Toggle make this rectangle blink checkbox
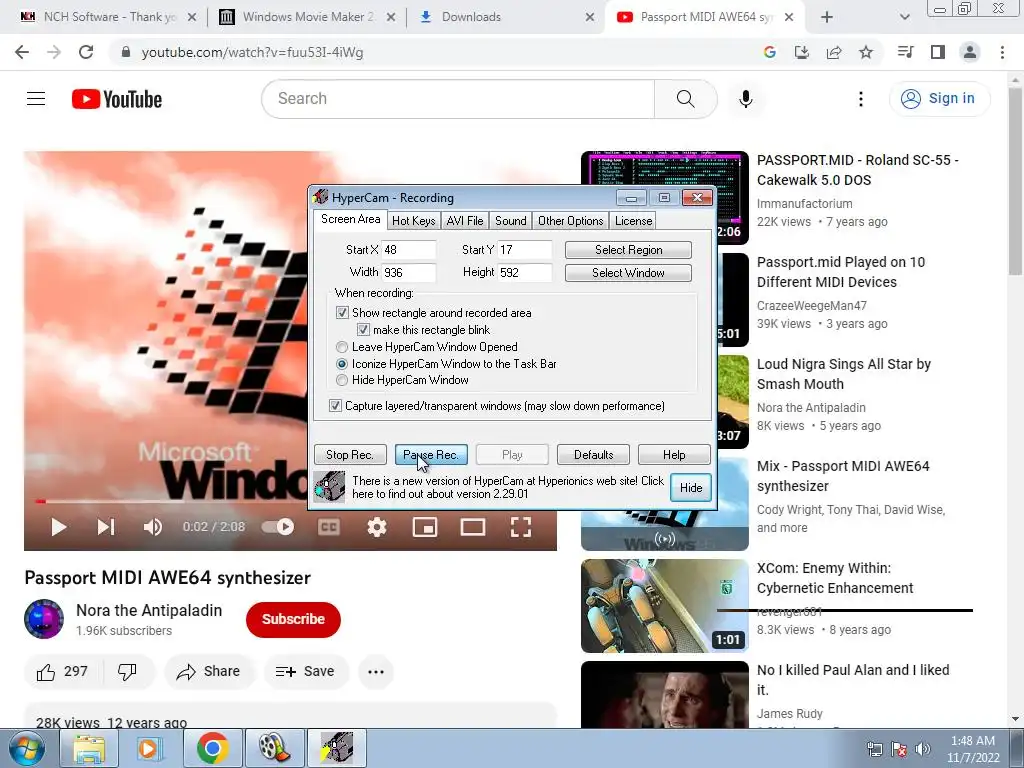The width and height of the screenshot is (1024, 768). [363, 330]
